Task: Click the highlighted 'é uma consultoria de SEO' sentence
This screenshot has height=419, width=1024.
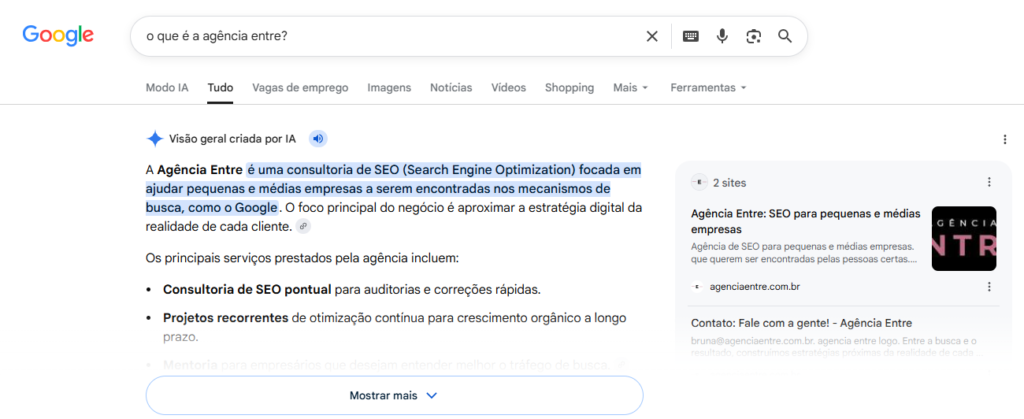Action: coord(393,189)
